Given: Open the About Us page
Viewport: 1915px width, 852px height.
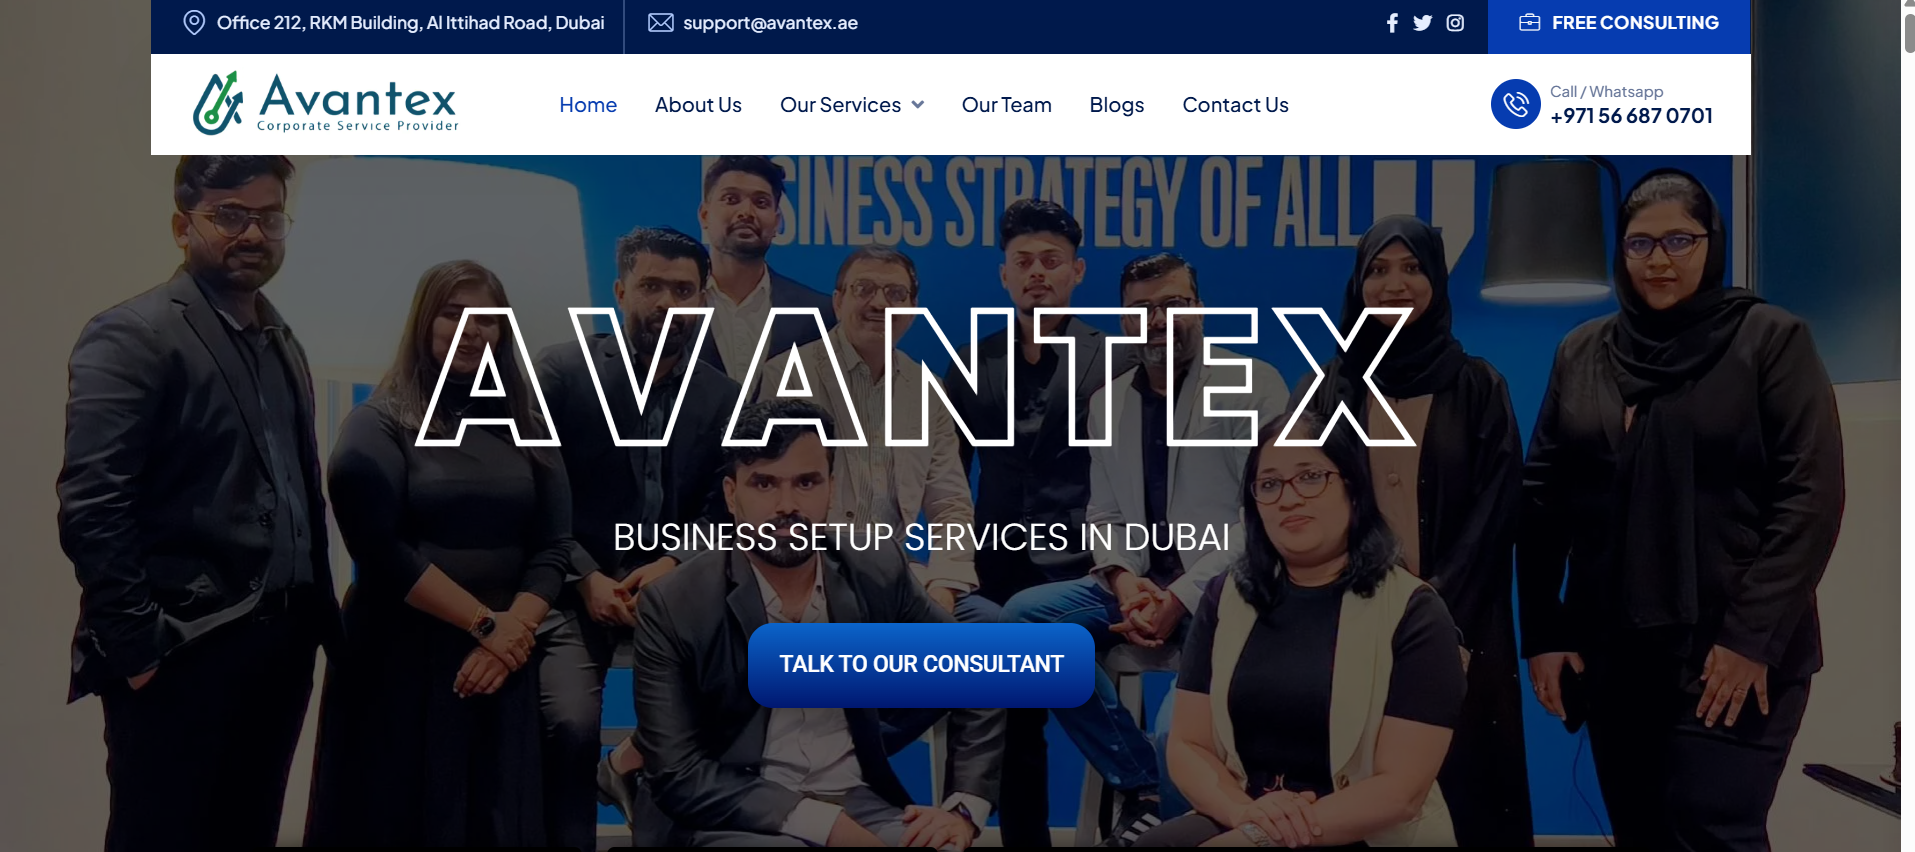Looking at the screenshot, I should [698, 105].
